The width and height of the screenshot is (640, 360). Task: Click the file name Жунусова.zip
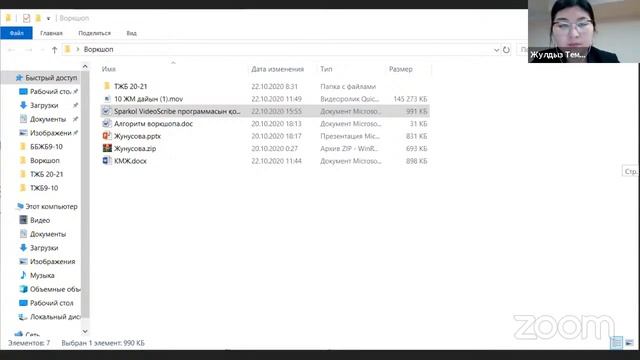(x=135, y=149)
